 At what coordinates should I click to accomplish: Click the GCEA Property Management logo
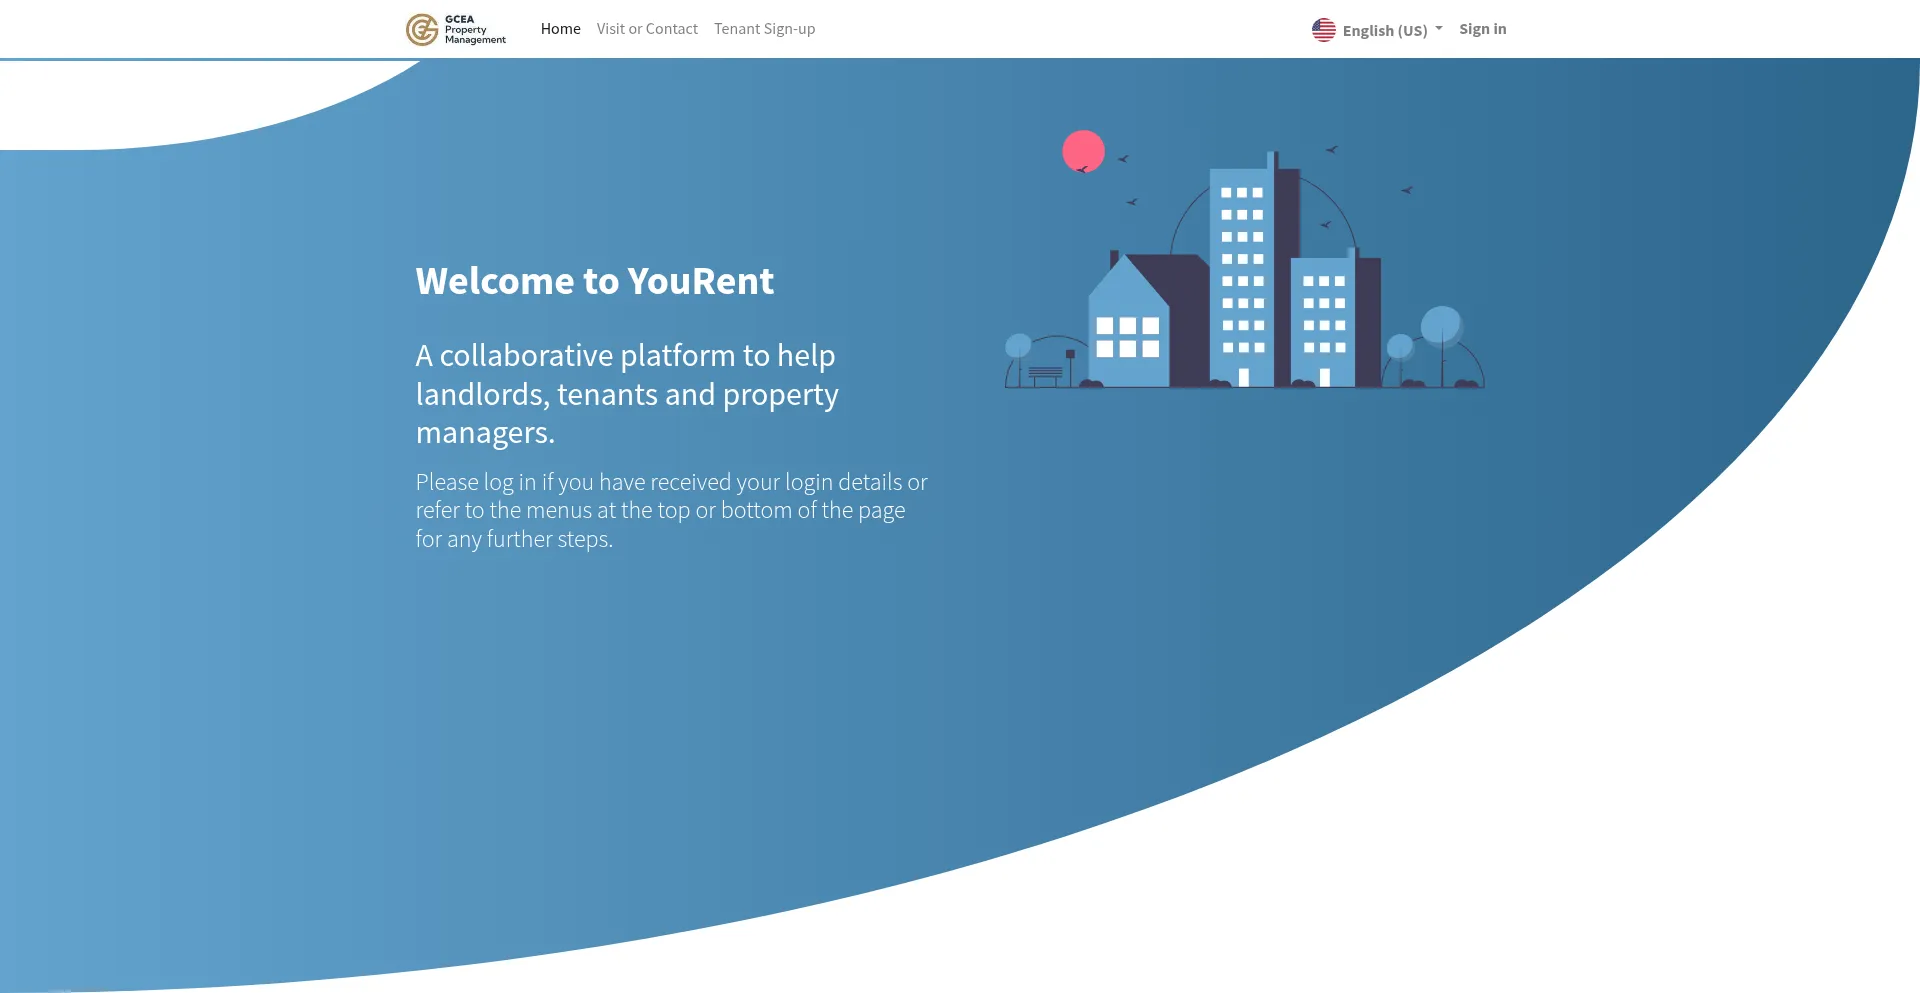click(x=456, y=29)
